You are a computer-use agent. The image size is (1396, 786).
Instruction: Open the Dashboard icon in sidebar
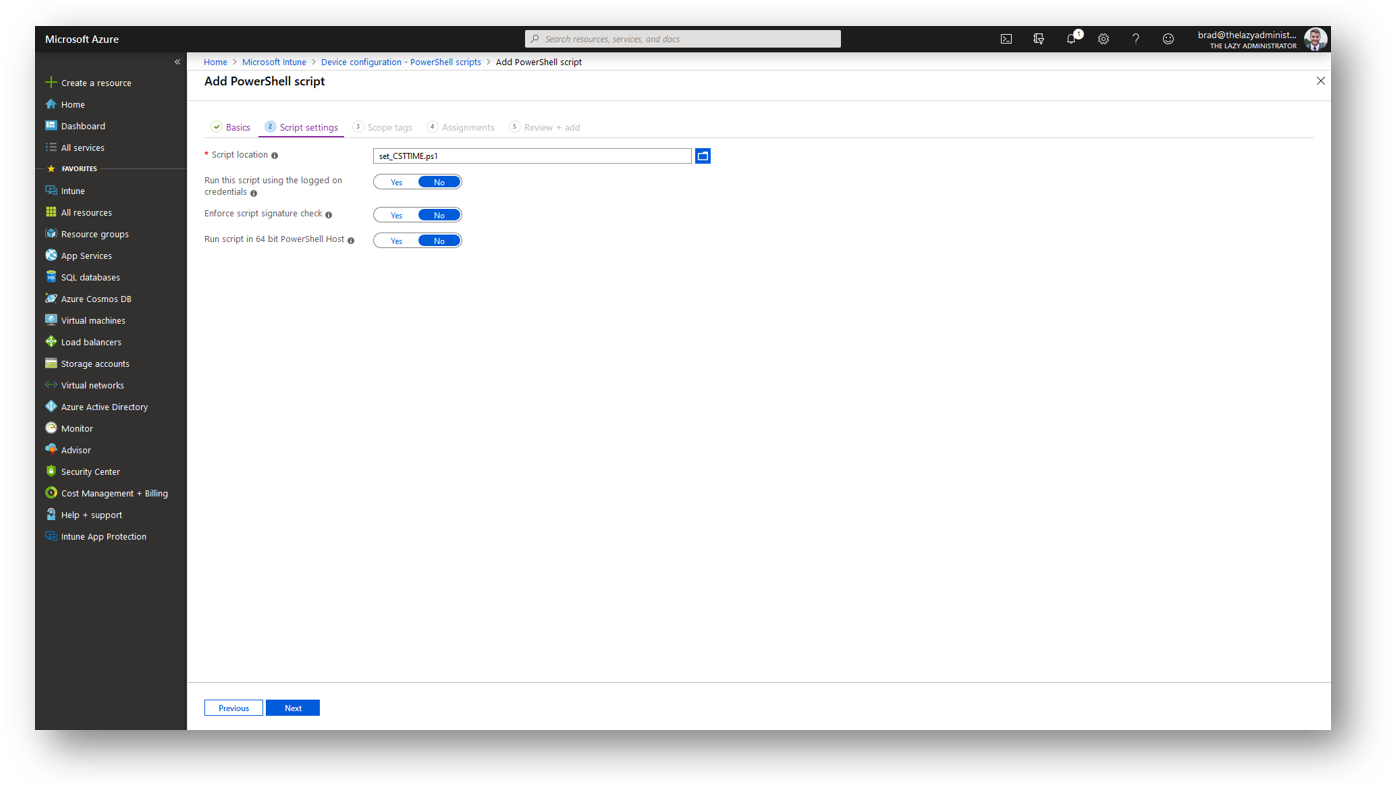tap(51, 126)
